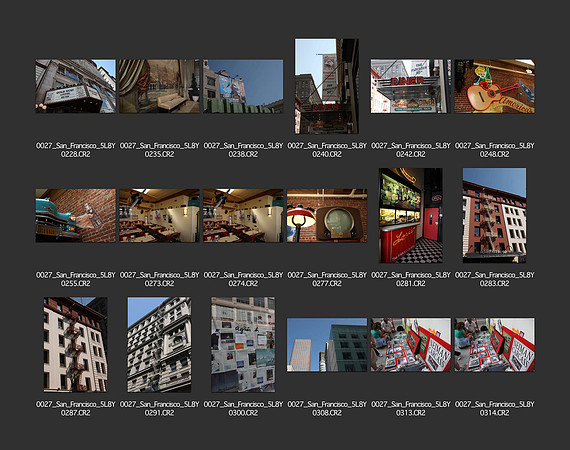Click the green skyscraper thumbnail 0308.CR2
The height and width of the screenshot is (450, 570).
327,345
